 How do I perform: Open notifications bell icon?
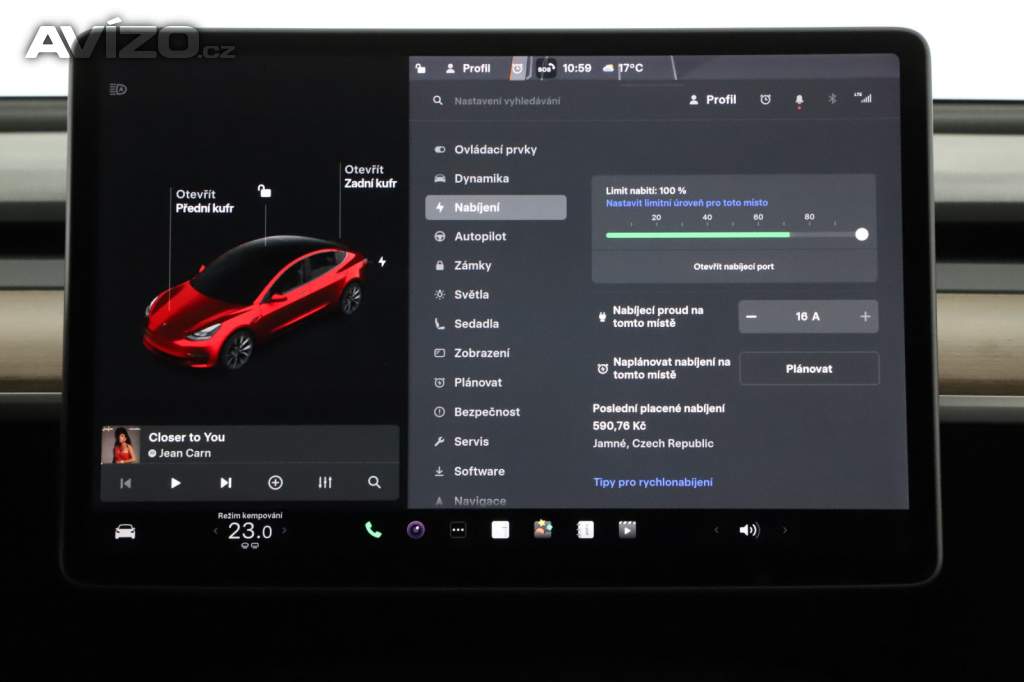pyautogui.click(x=798, y=100)
